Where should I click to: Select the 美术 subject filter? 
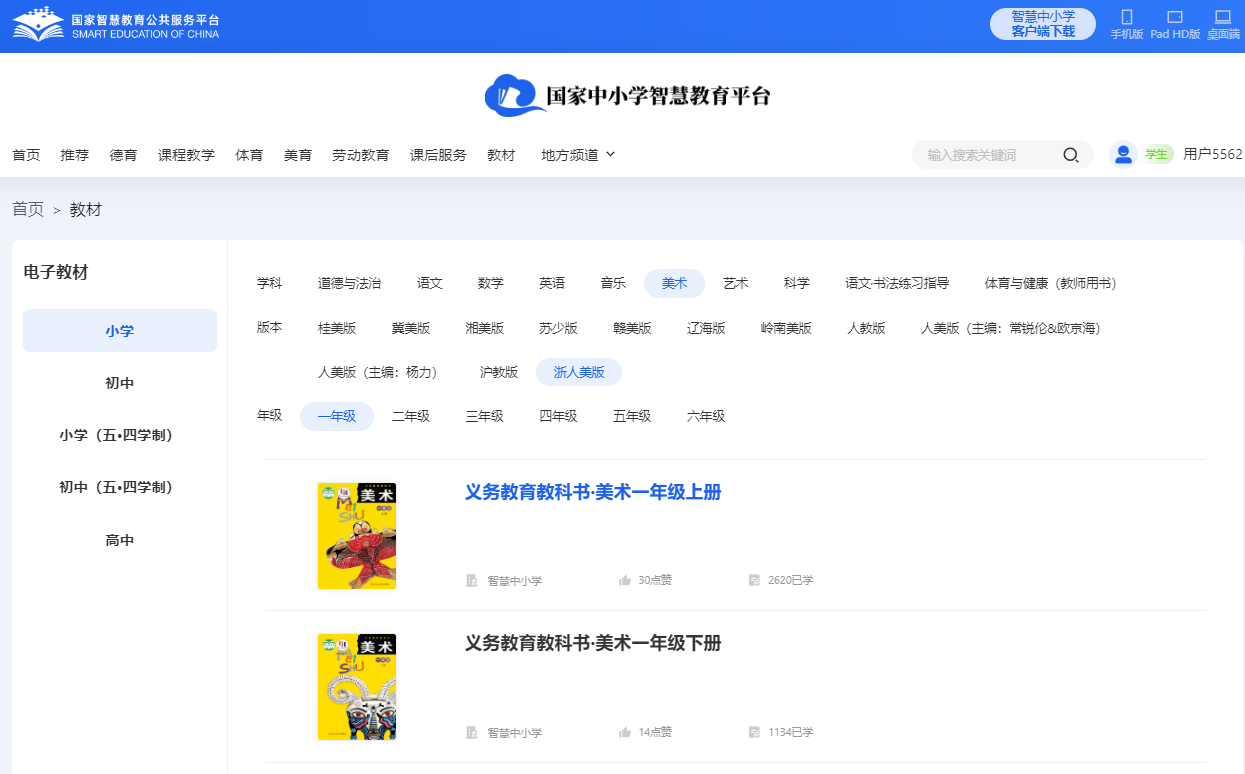pos(675,283)
